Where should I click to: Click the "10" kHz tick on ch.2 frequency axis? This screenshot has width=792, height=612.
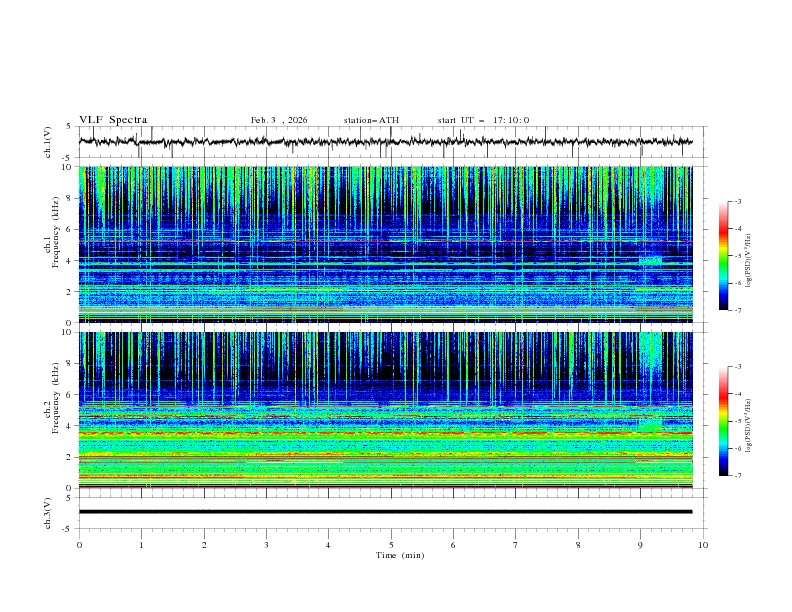tap(67, 332)
